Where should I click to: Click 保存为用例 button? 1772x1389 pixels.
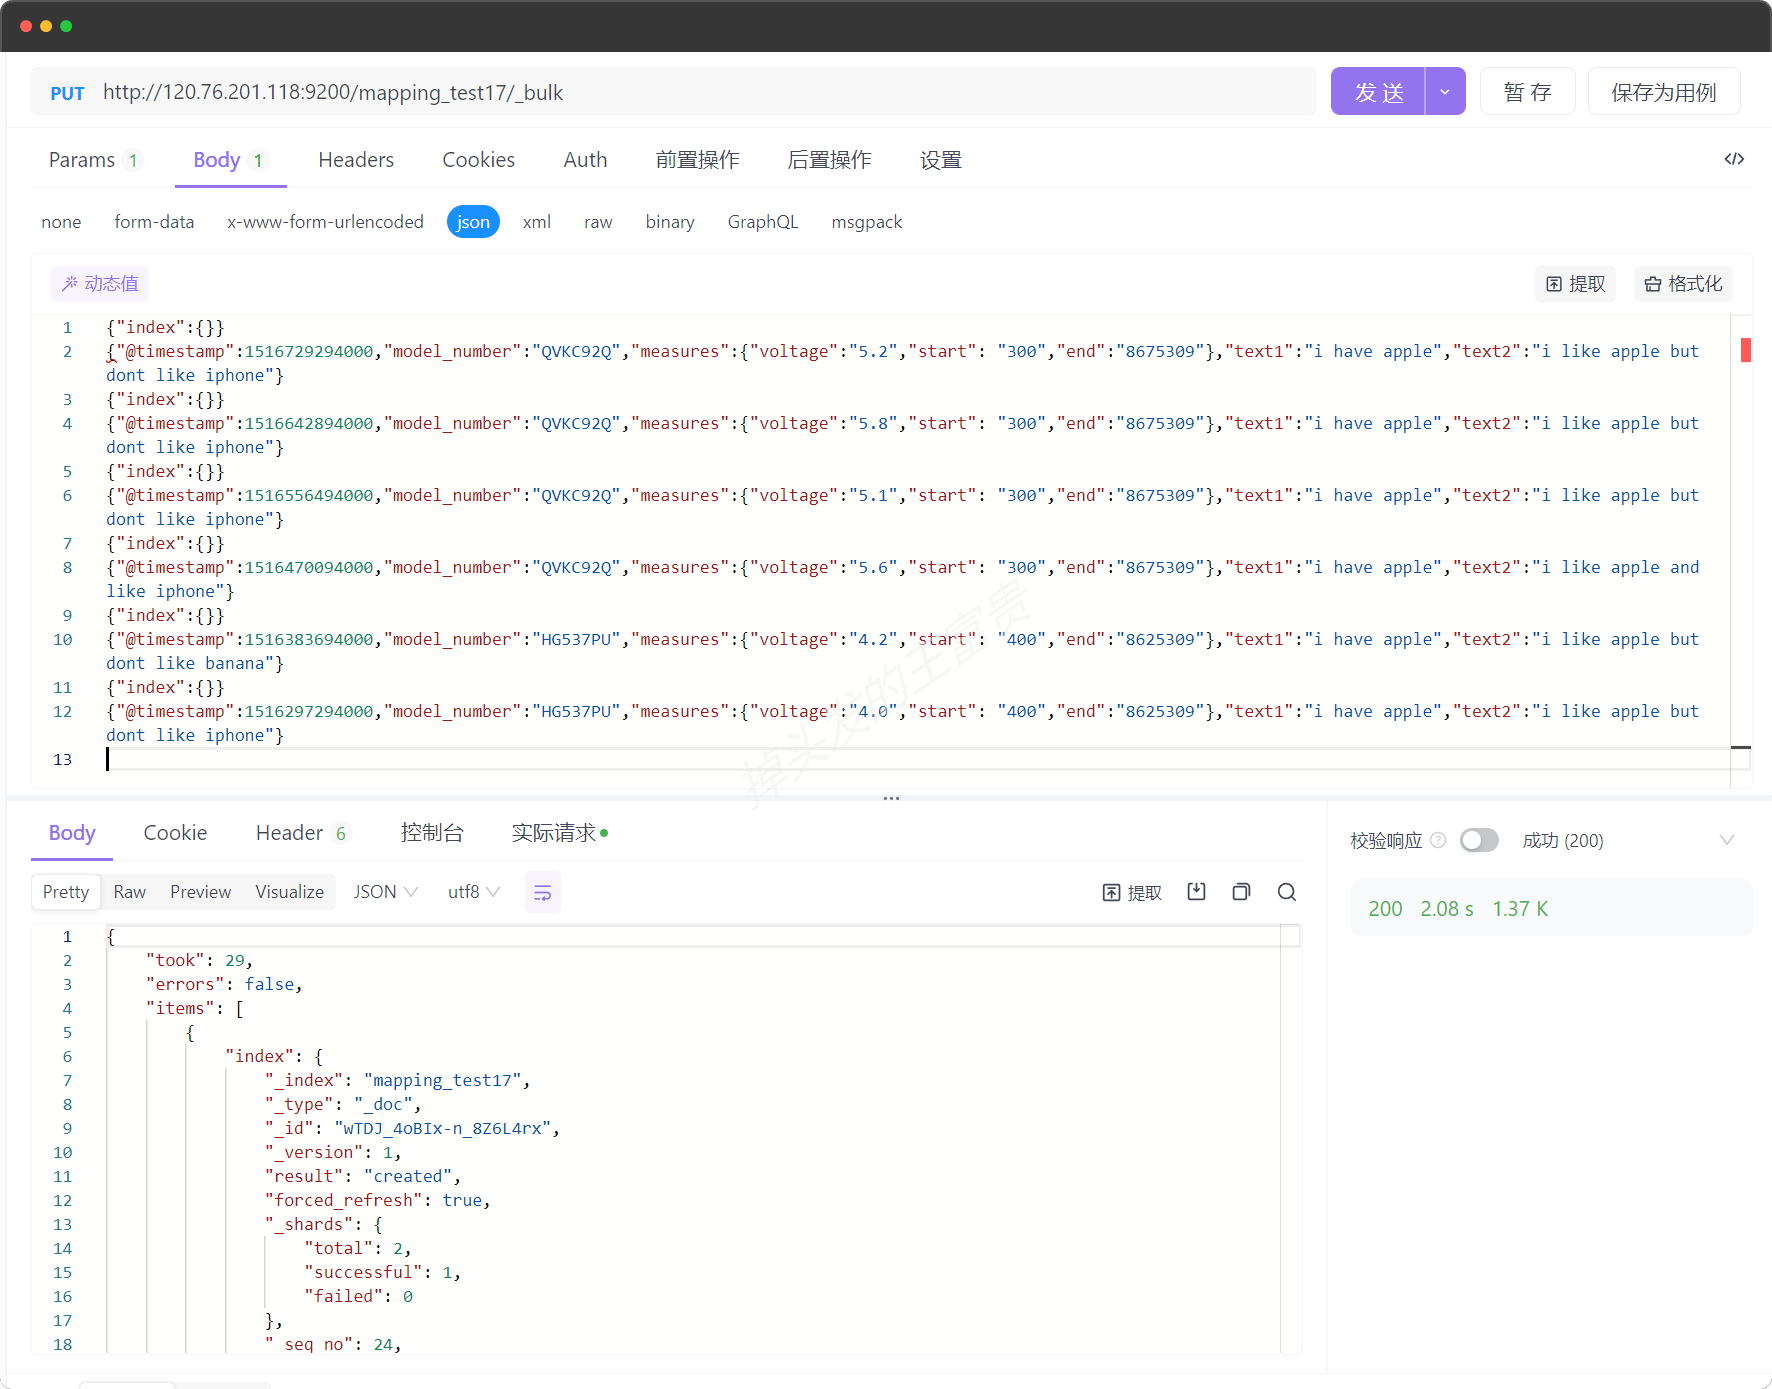tap(1664, 91)
